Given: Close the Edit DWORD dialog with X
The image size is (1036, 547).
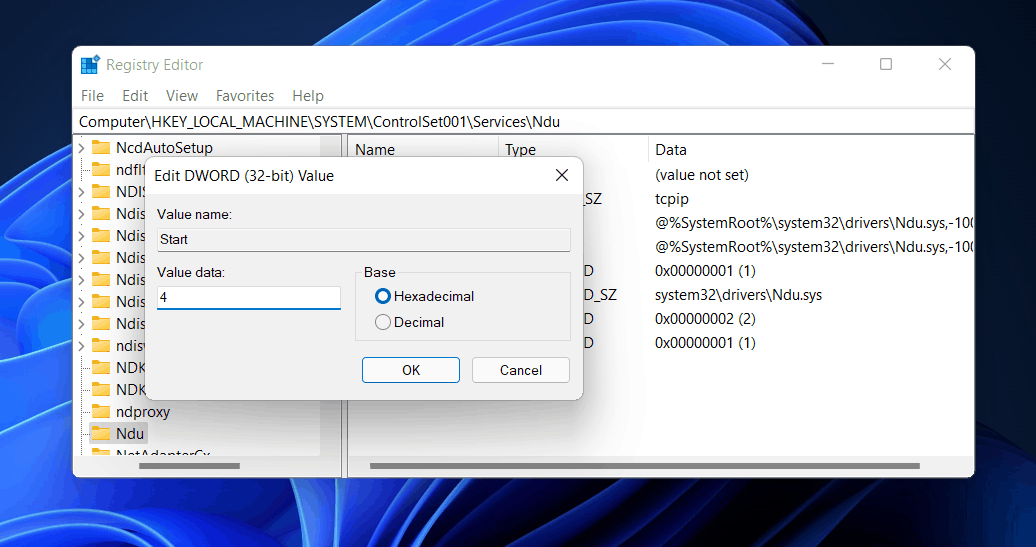Looking at the screenshot, I should (x=561, y=176).
